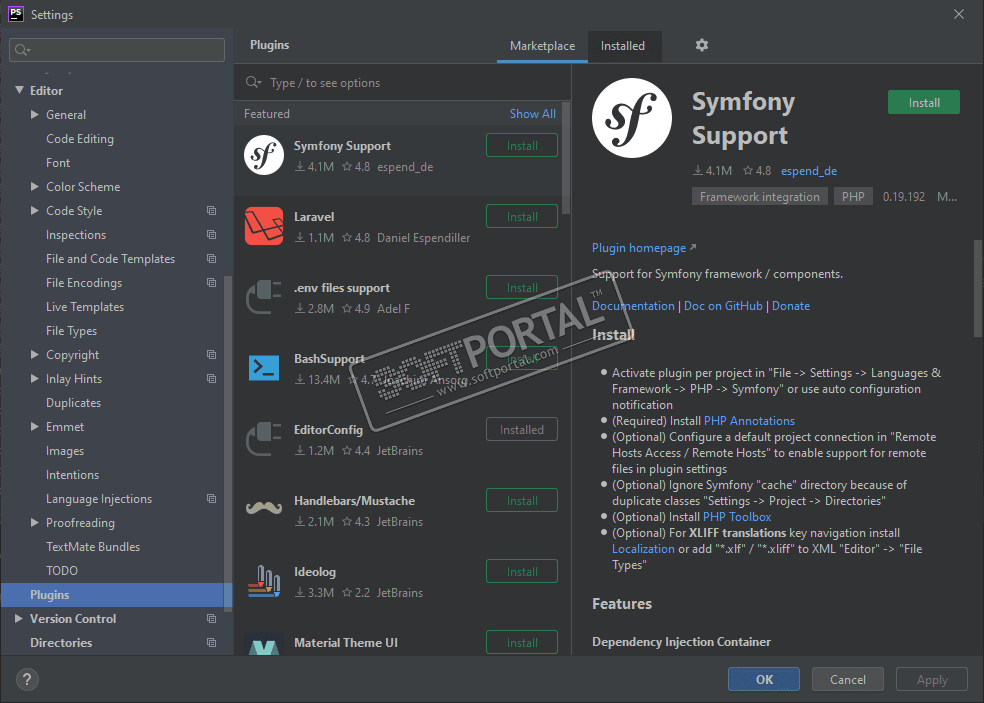Click the settings search magnifier icon
The height and width of the screenshot is (703, 984).
[22, 50]
